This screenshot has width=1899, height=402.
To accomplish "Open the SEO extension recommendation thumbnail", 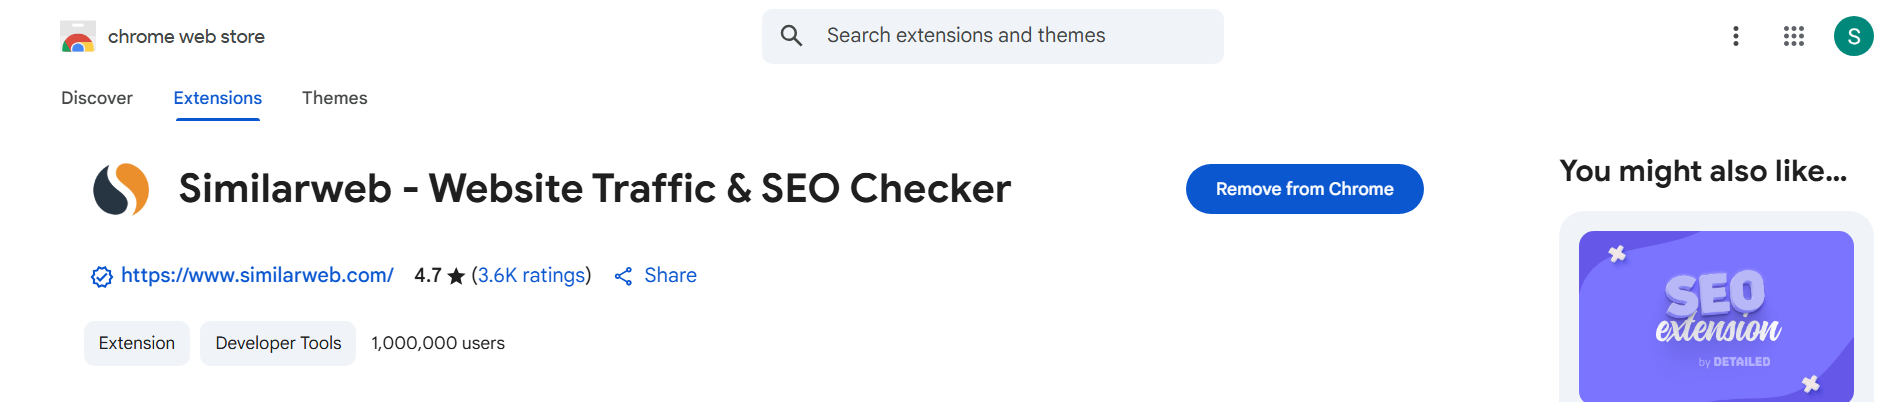I will (1716, 316).
